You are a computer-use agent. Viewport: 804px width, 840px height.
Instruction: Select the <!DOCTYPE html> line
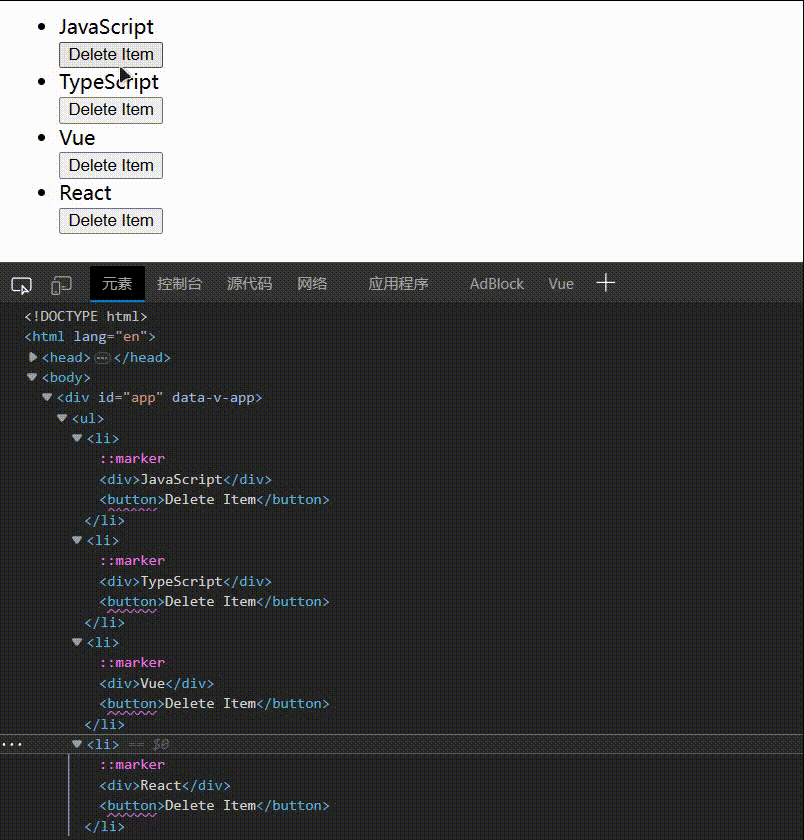(86, 317)
